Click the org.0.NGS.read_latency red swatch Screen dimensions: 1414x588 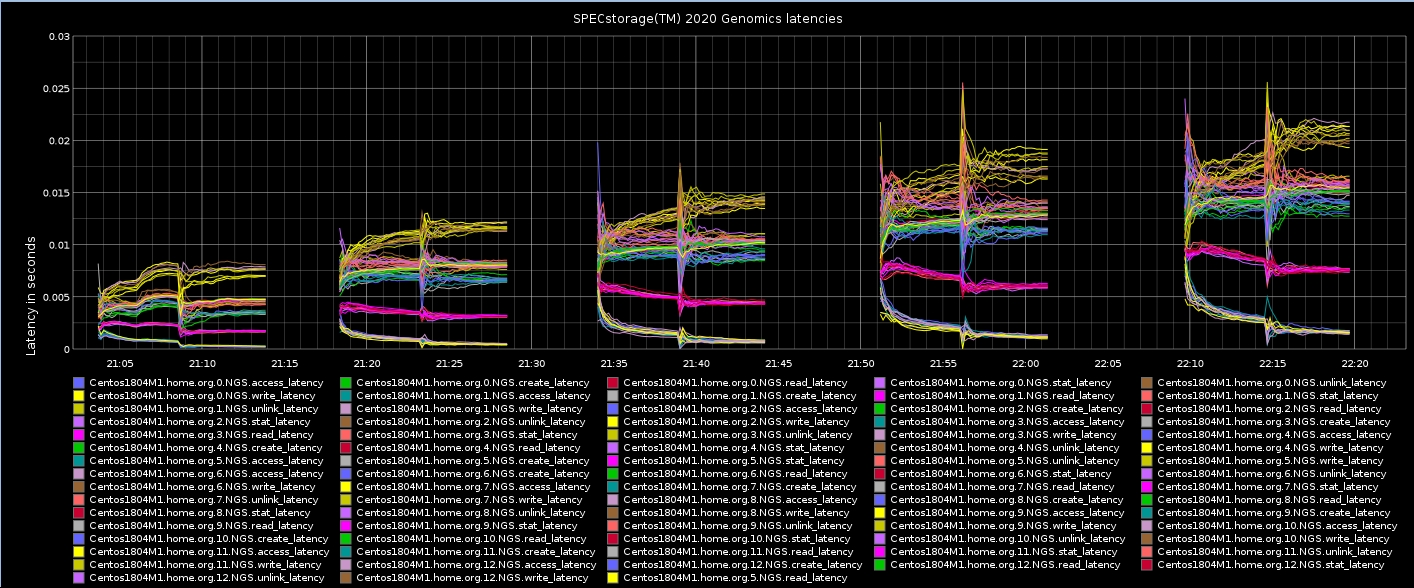(613, 383)
